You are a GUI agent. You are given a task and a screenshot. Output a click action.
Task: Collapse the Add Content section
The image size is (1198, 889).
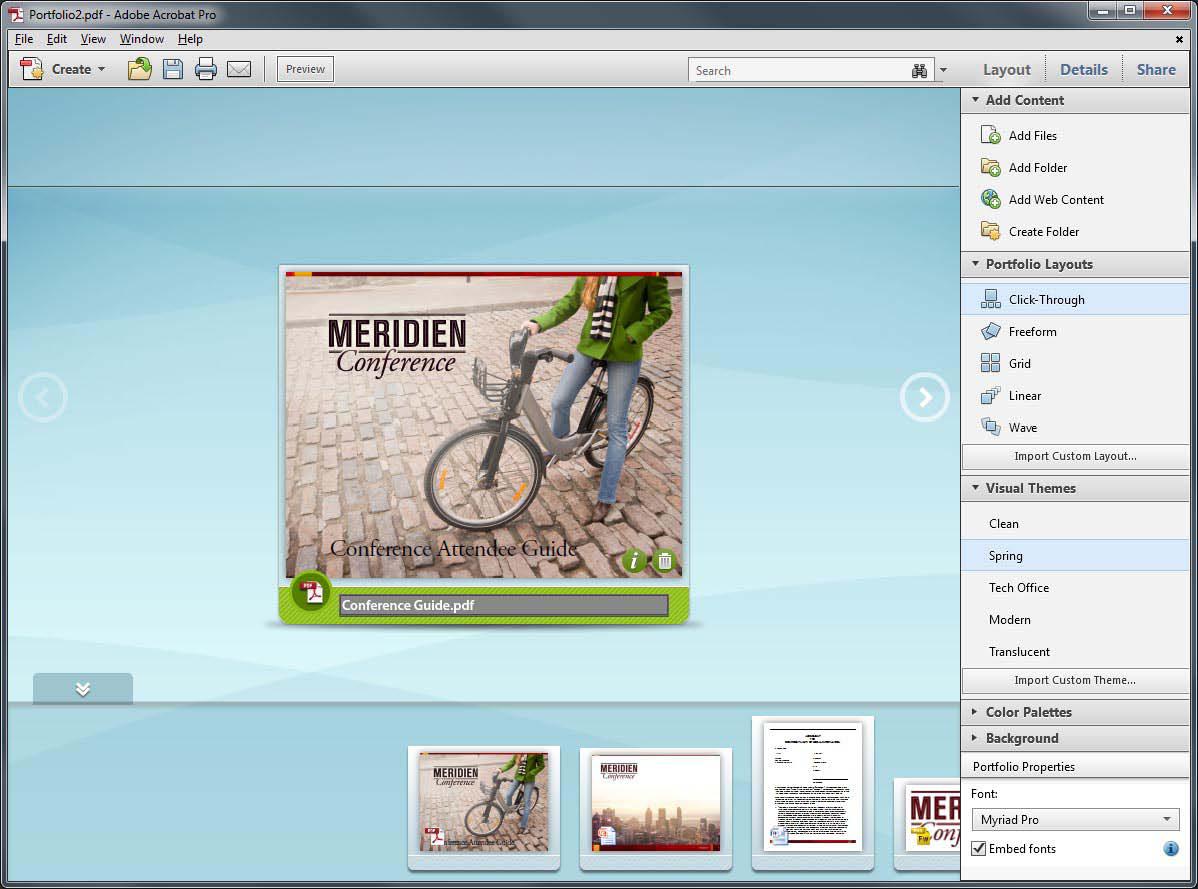pos(976,100)
